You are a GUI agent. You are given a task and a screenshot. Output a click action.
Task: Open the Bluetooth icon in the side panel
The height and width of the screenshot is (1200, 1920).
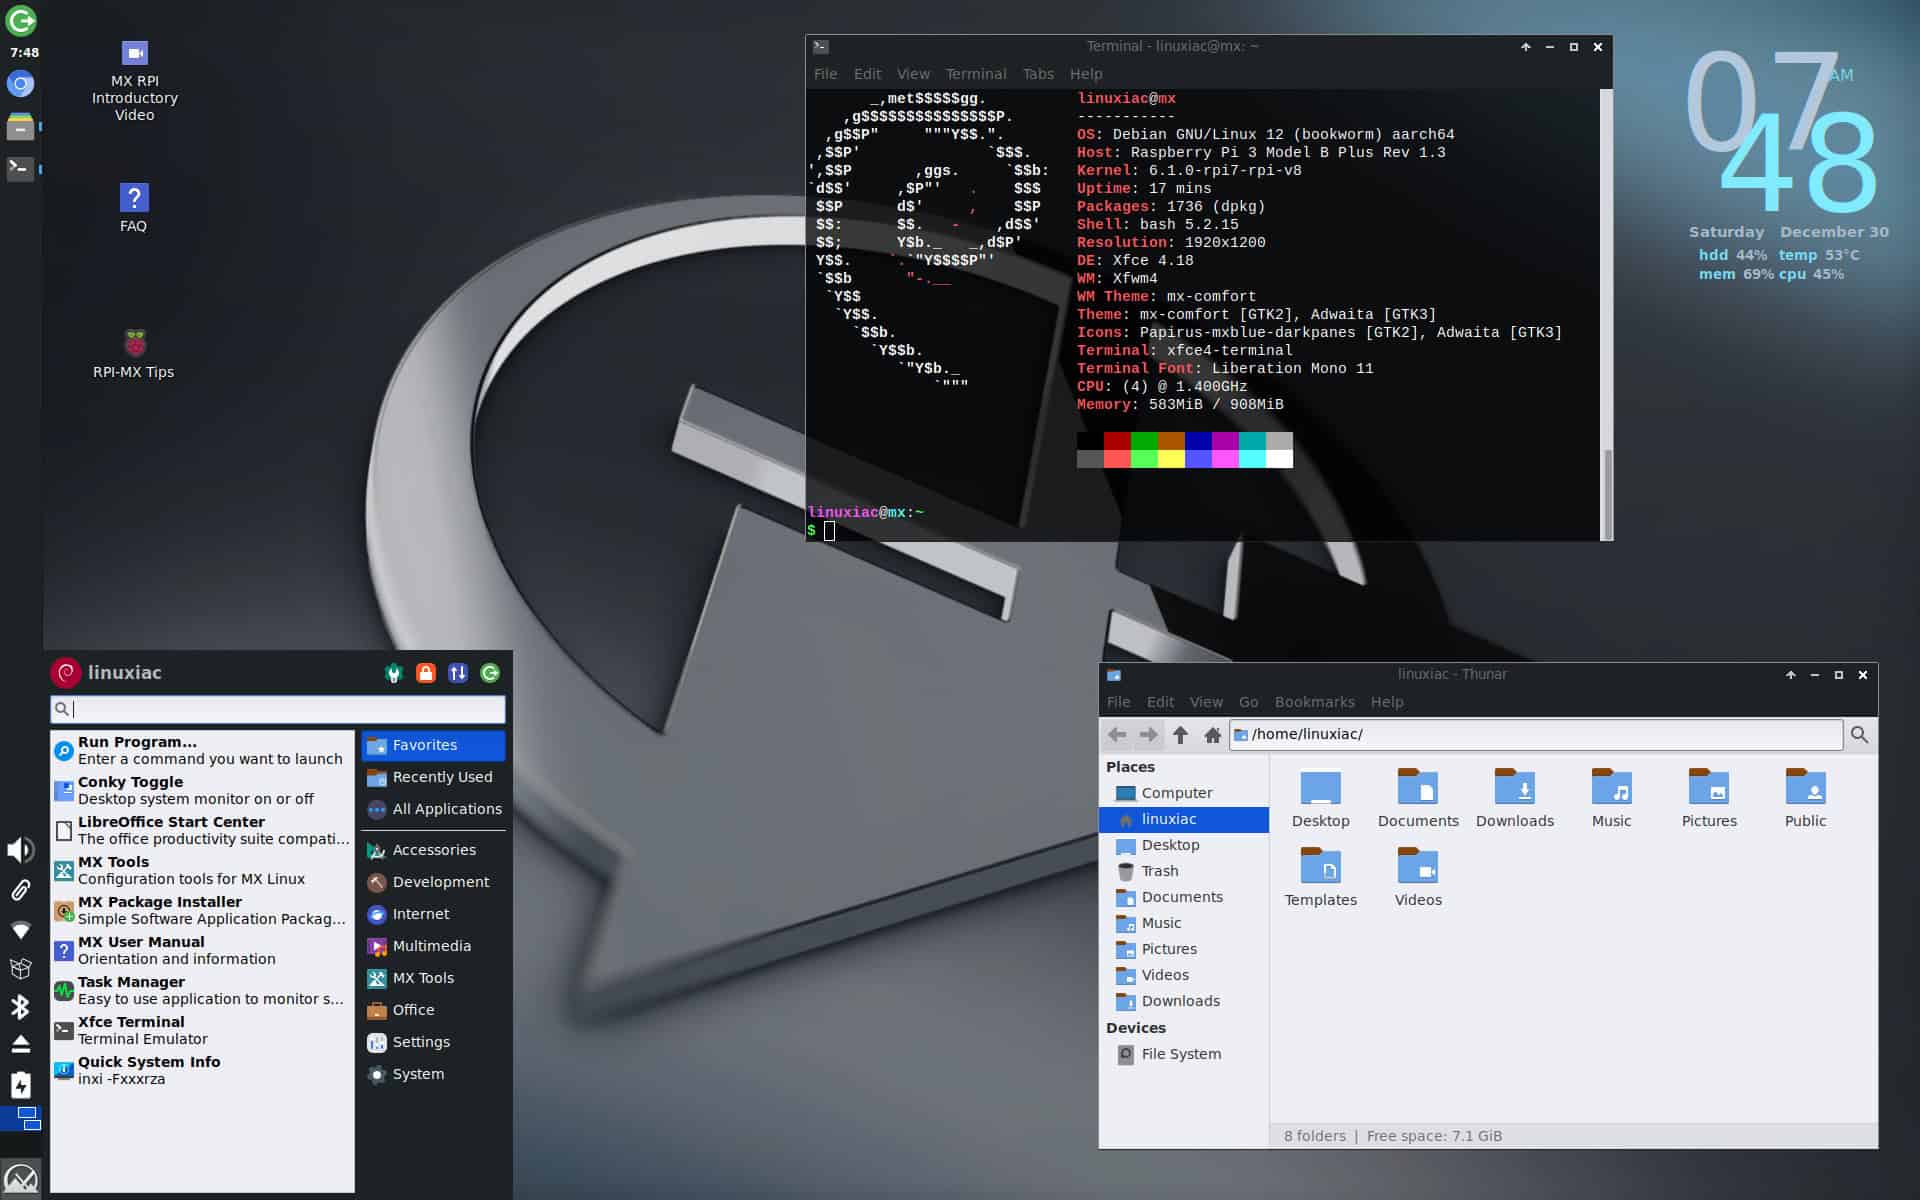coord(21,1008)
